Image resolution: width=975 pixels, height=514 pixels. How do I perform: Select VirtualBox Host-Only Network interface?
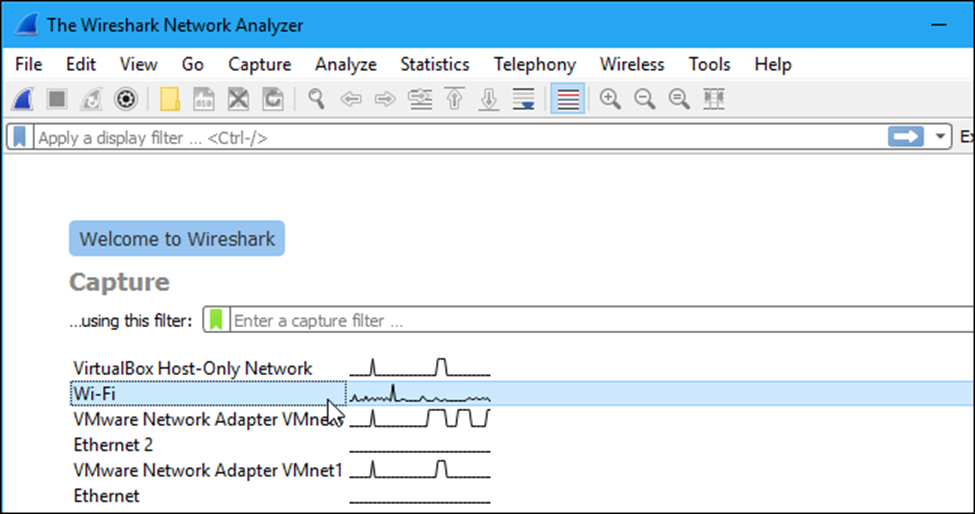coord(193,368)
